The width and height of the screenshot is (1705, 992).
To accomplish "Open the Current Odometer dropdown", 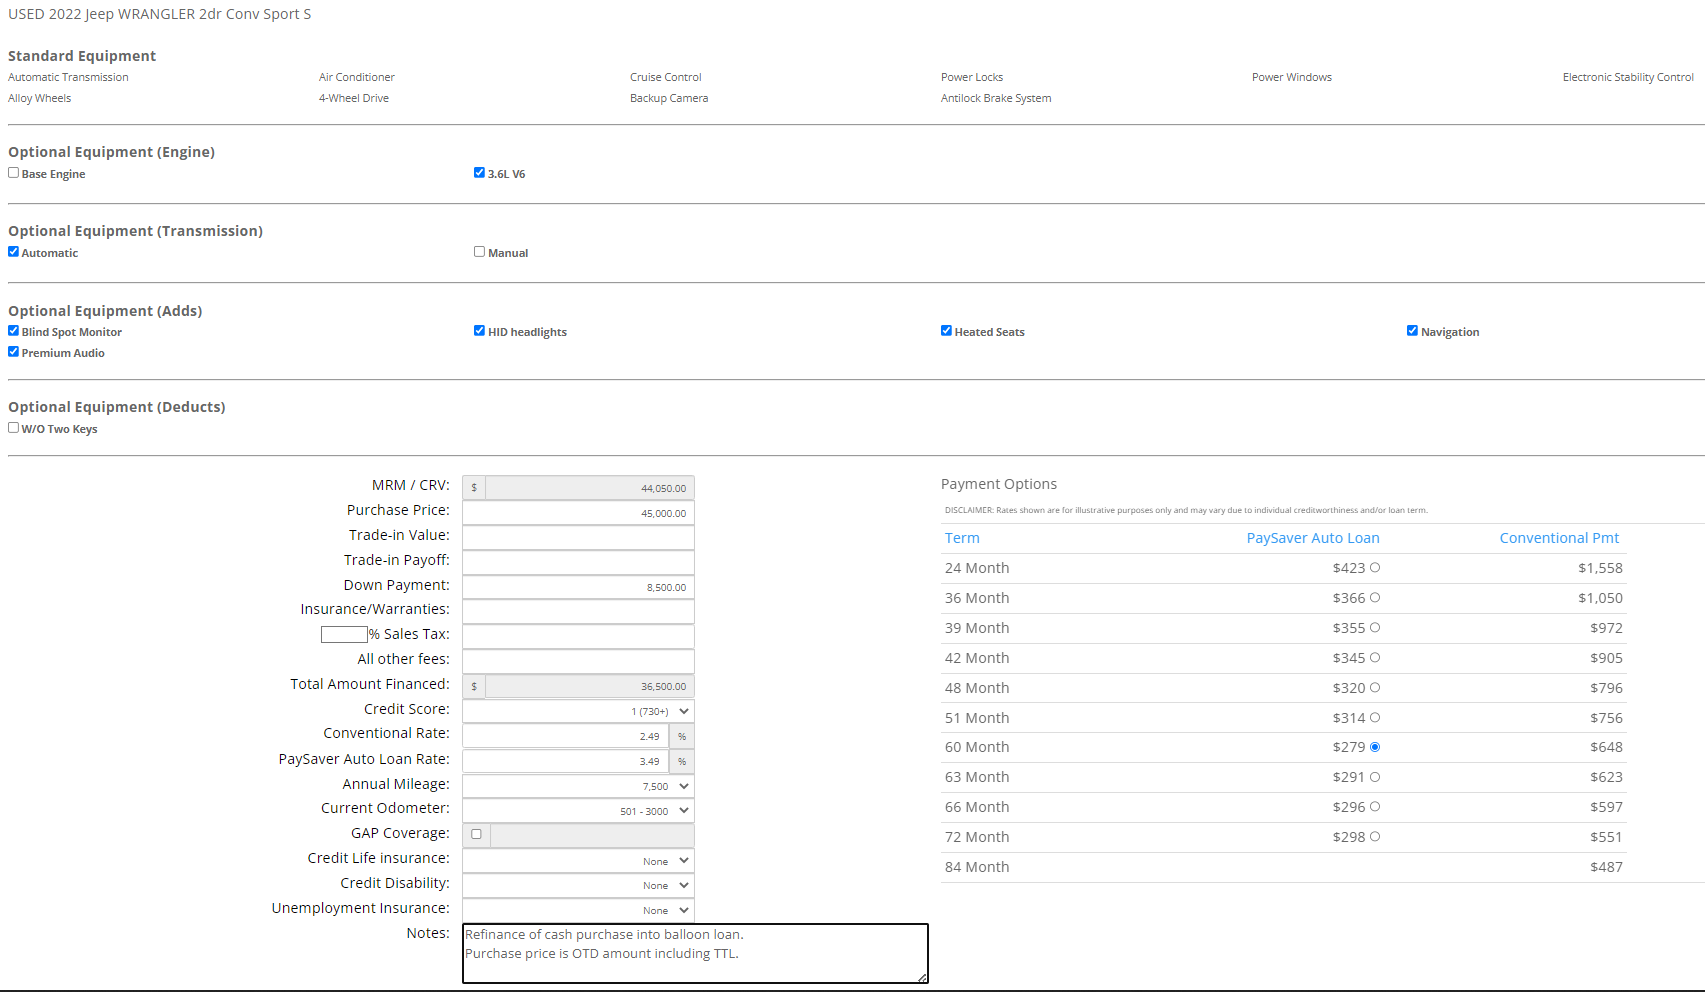I will coord(578,811).
